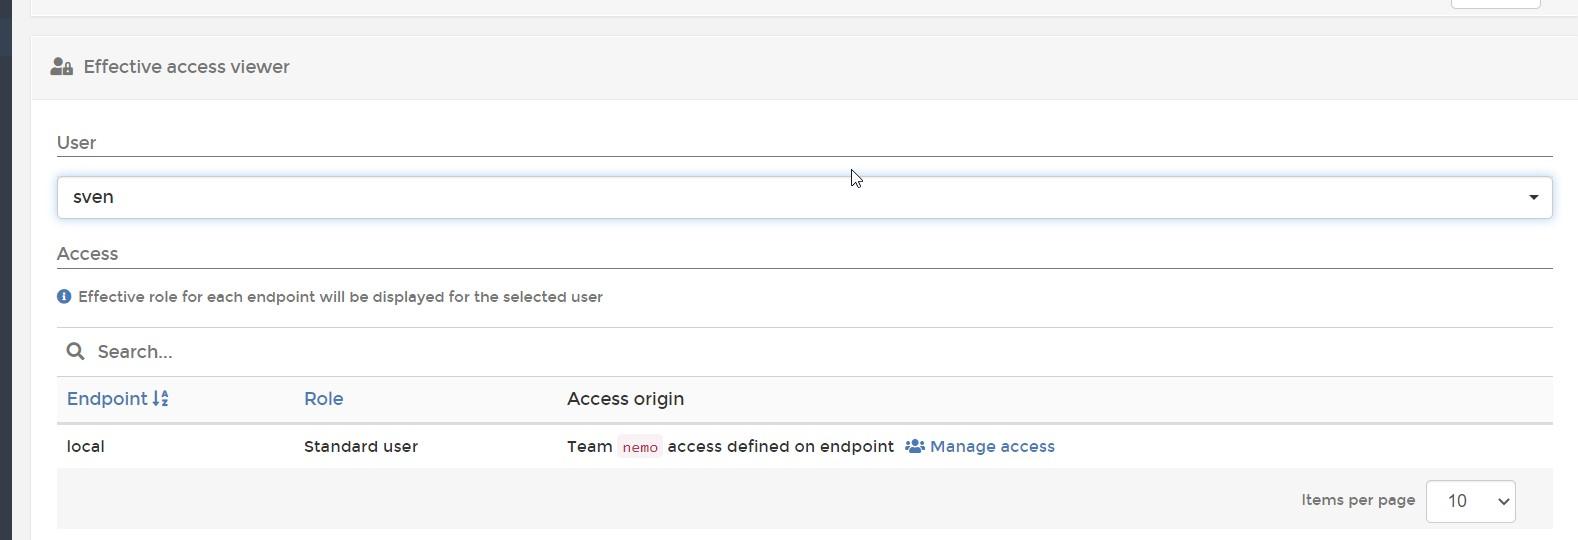Click the caret arrow of the user selector
Screen dimensions: 1578x540
click(x=1533, y=197)
